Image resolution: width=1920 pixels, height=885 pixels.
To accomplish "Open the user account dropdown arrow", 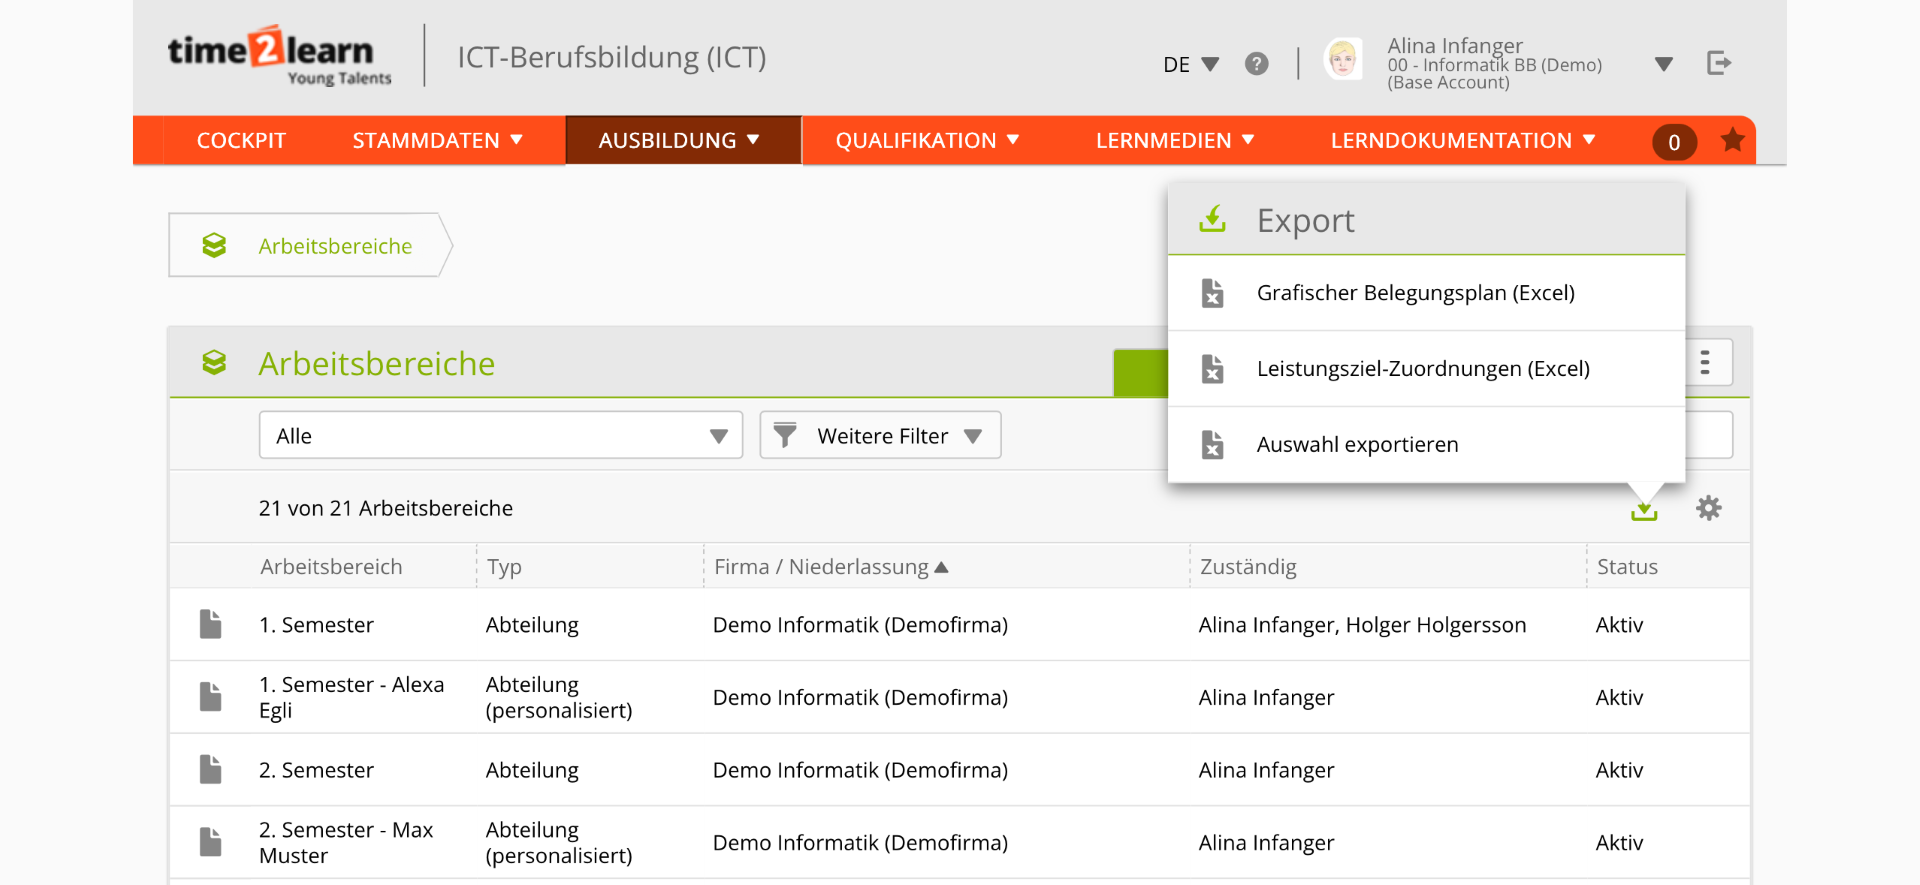I will point(1663,65).
